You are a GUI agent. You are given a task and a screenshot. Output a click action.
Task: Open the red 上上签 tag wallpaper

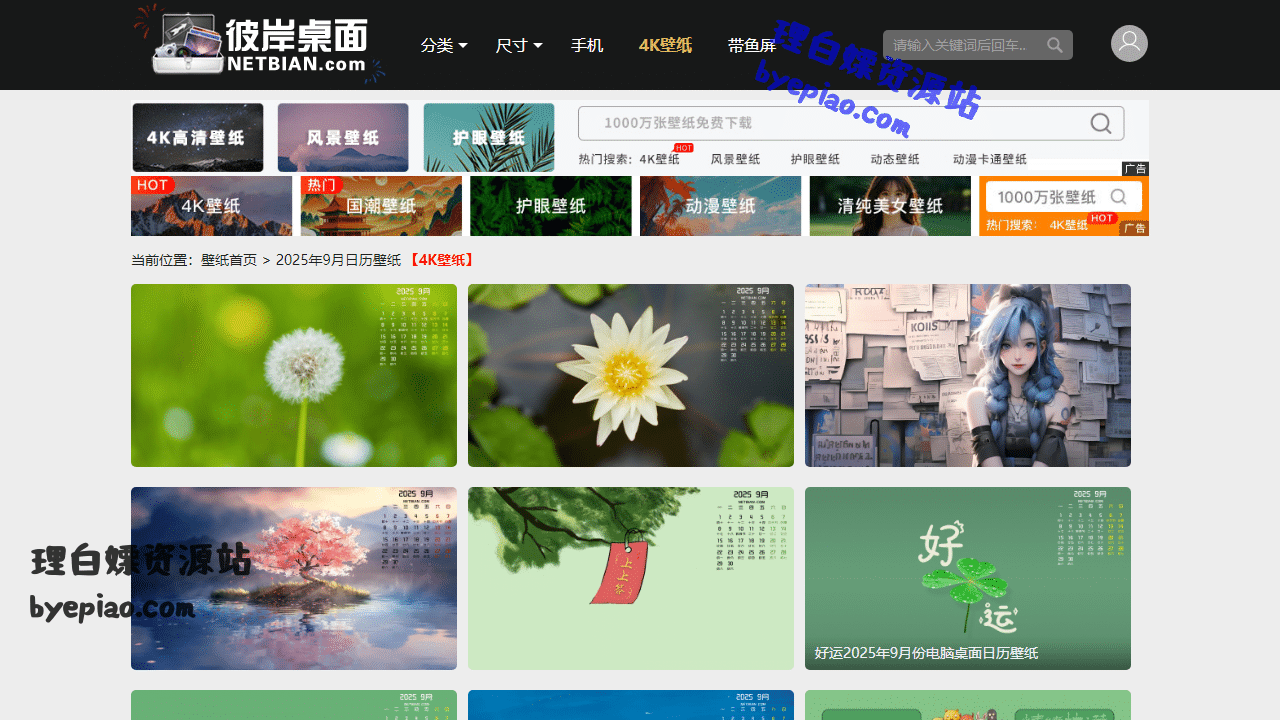coord(631,578)
